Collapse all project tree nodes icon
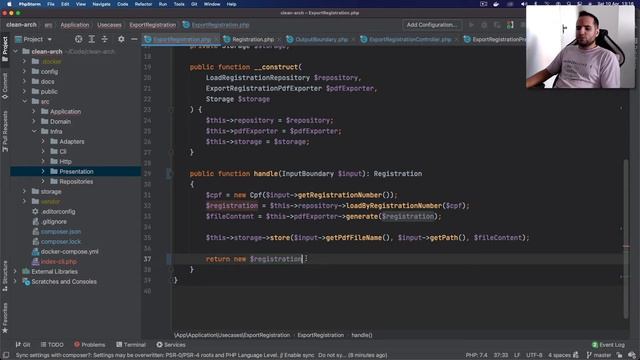This screenshot has height=360, width=640. point(104,39)
